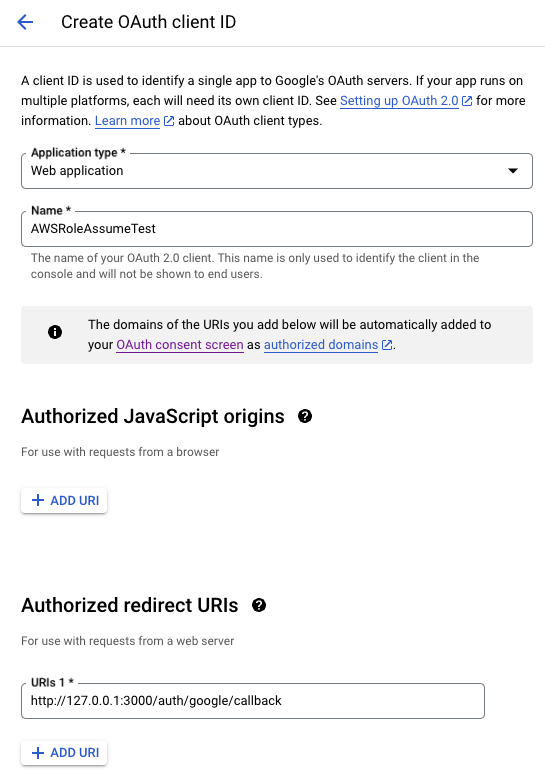Click the URIs 1 callback input field
This screenshot has width=545, height=772.
[x=253, y=701]
